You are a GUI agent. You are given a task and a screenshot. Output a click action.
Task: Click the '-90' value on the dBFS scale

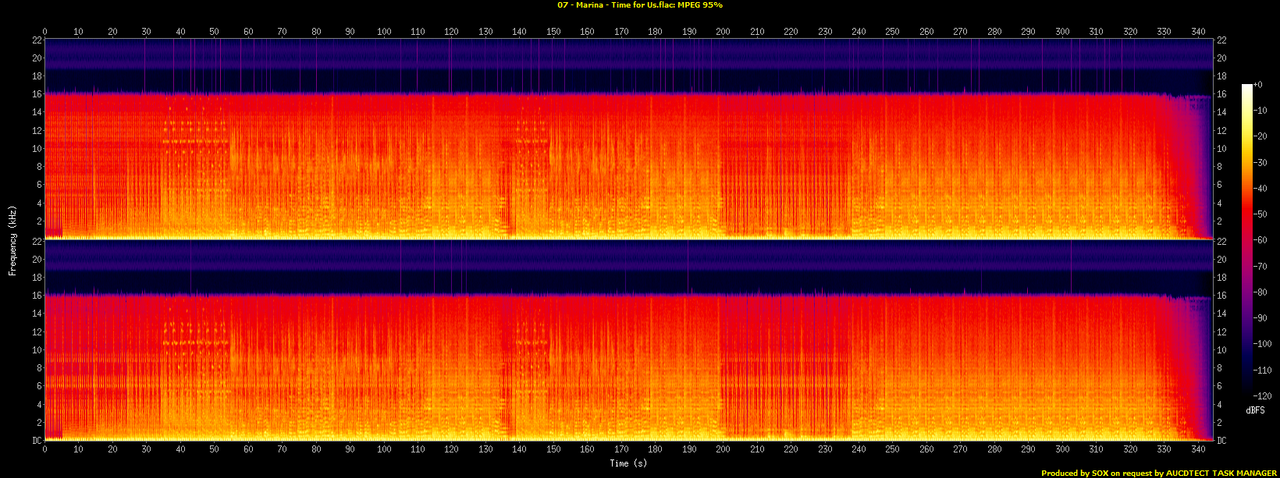coord(1261,319)
